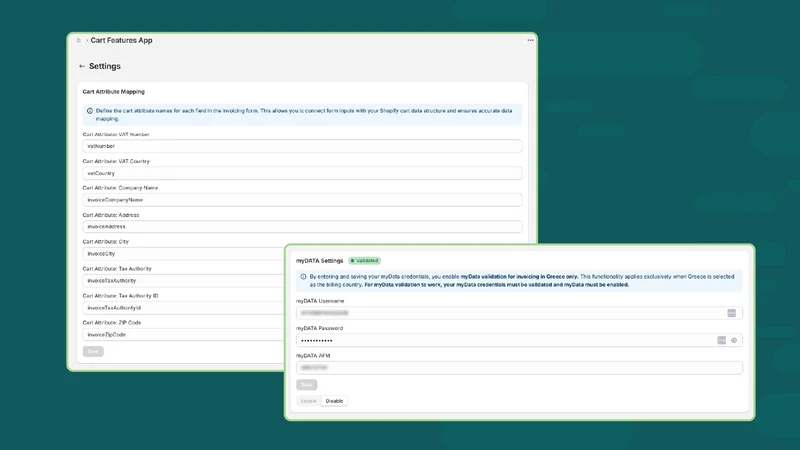
Task: Focus the Cart Attribute Tax Authority ID field
Action: (x=184, y=308)
